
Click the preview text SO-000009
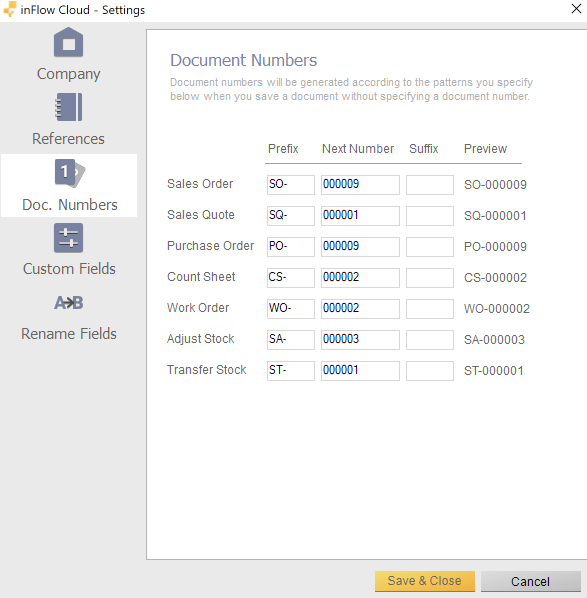[495, 185]
